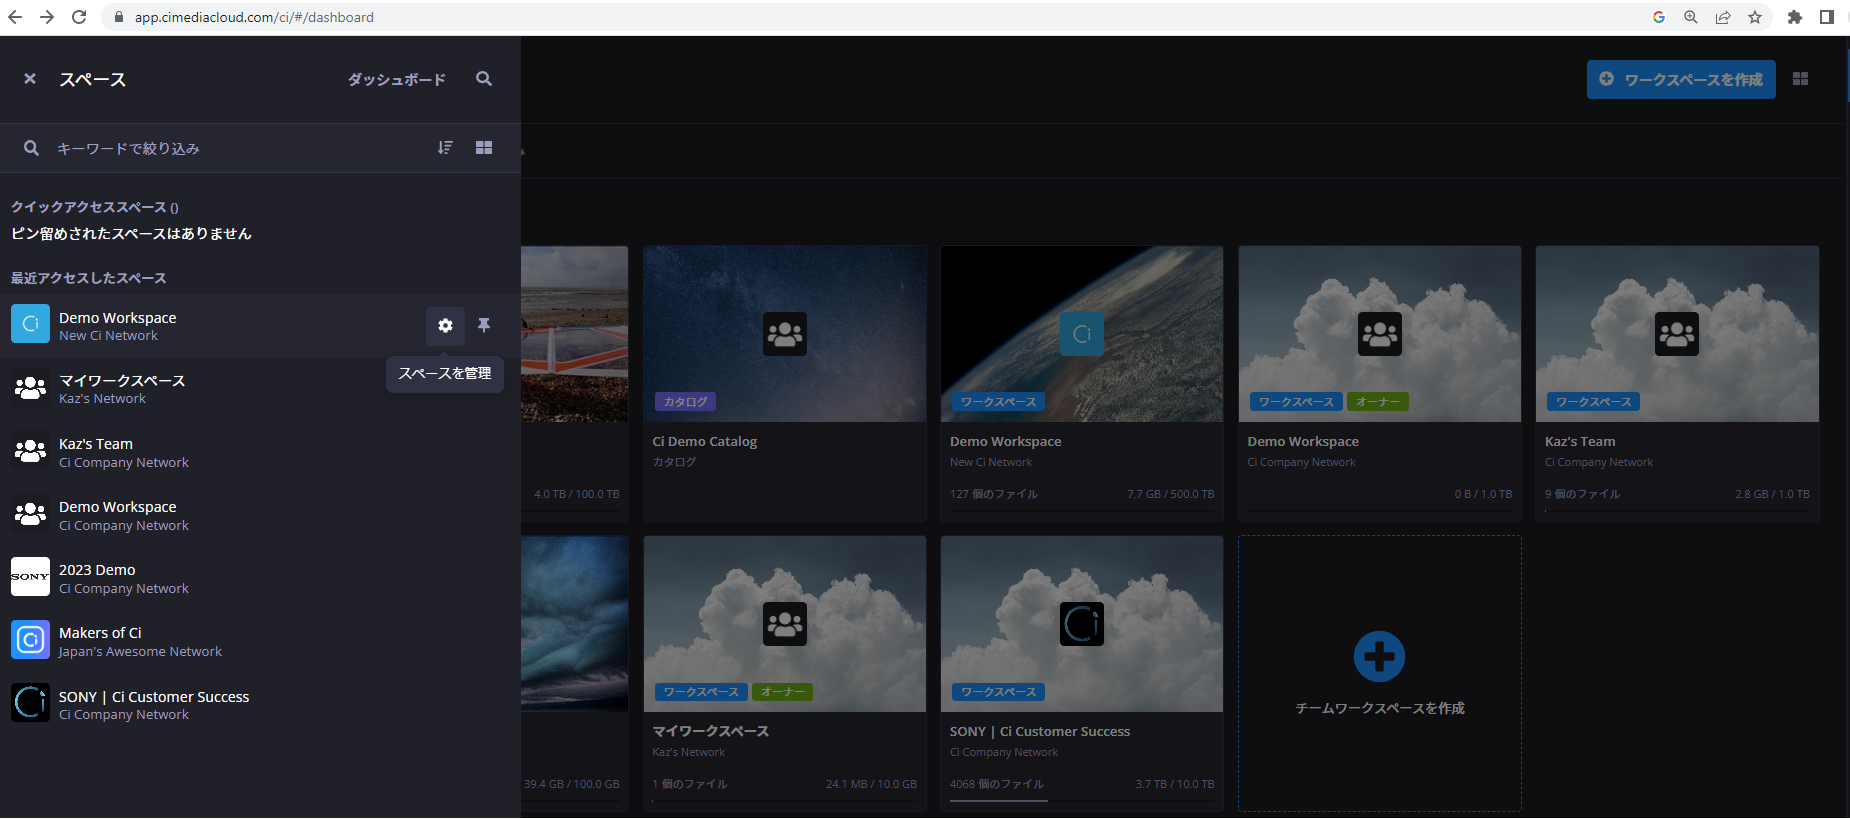Open space settings gear for Demo Workspace
The width and height of the screenshot is (1850, 819).
(445, 326)
